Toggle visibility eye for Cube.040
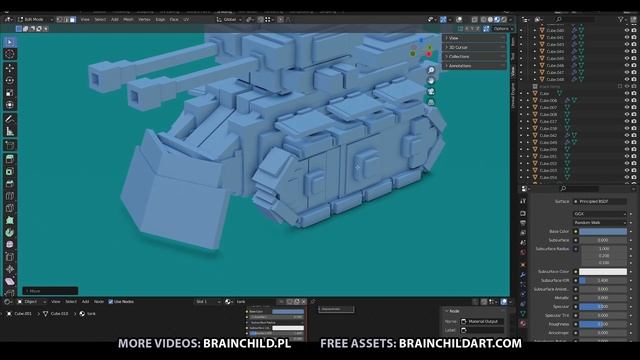Viewport: 640px width, 360px height. pos(627,30)
